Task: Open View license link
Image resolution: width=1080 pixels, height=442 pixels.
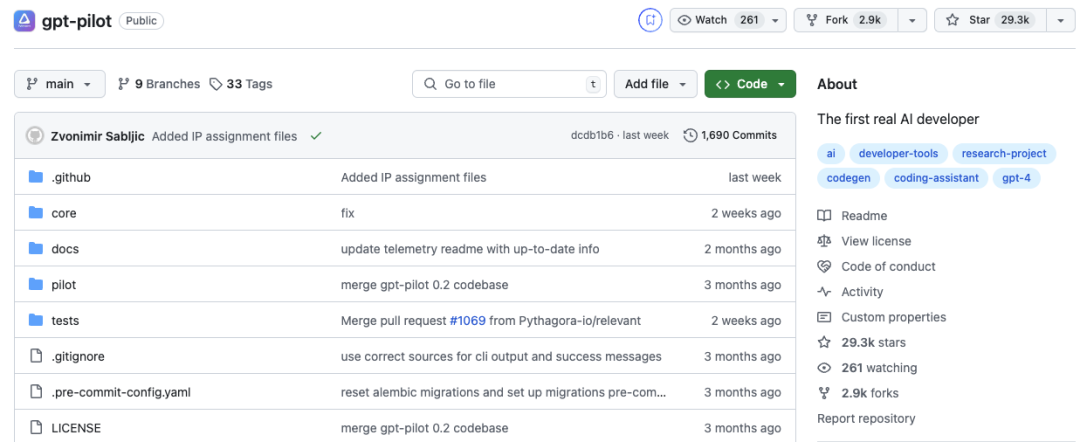Action: (x=864, y=242)
